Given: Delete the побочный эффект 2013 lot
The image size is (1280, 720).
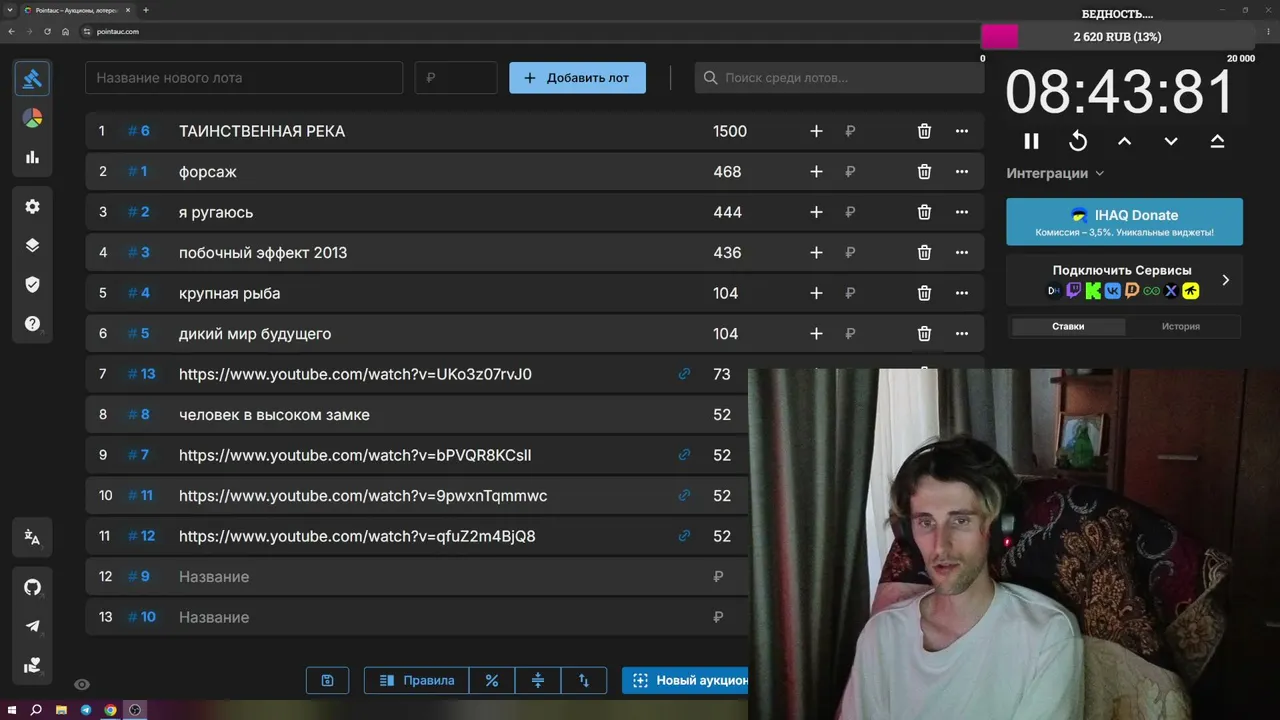Looking at the screenshot, I should point(924,253).
